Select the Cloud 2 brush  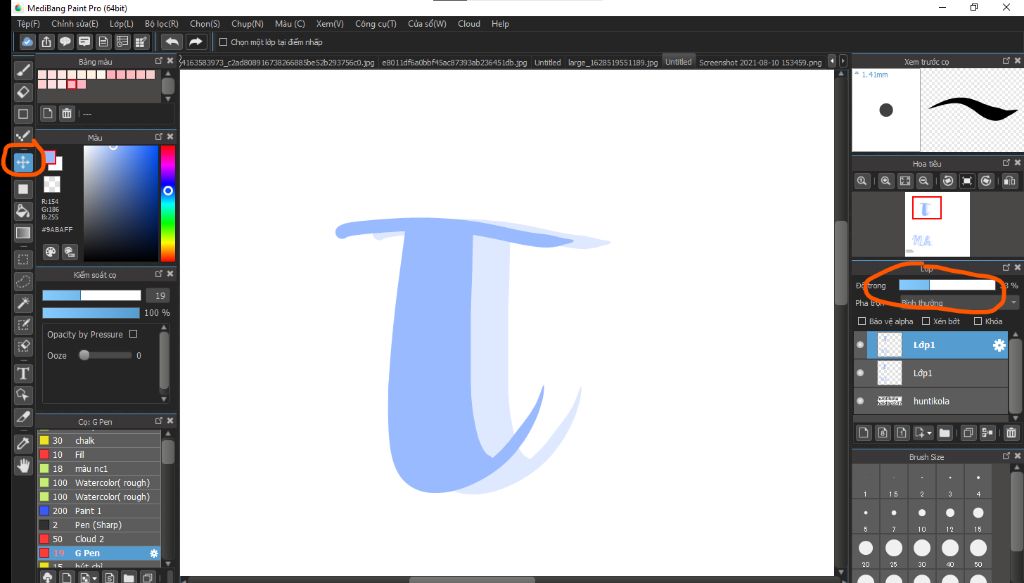[x=99, y=539]
